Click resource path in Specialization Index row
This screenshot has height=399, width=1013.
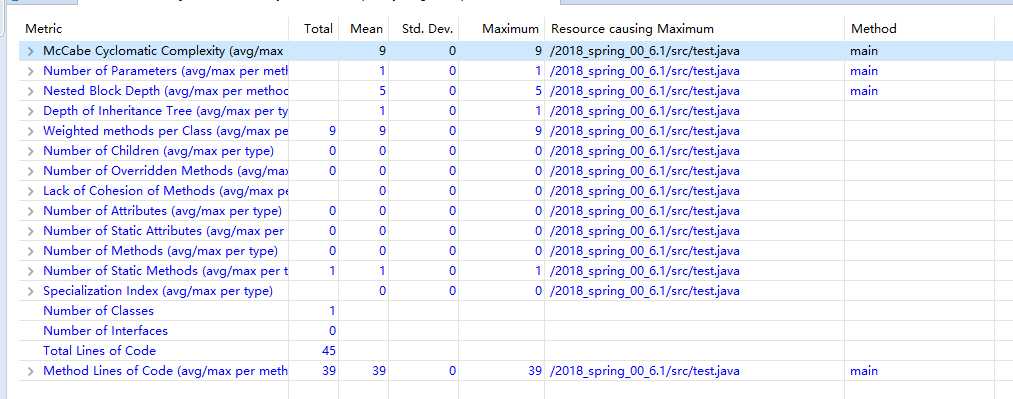tap(645, 291)
